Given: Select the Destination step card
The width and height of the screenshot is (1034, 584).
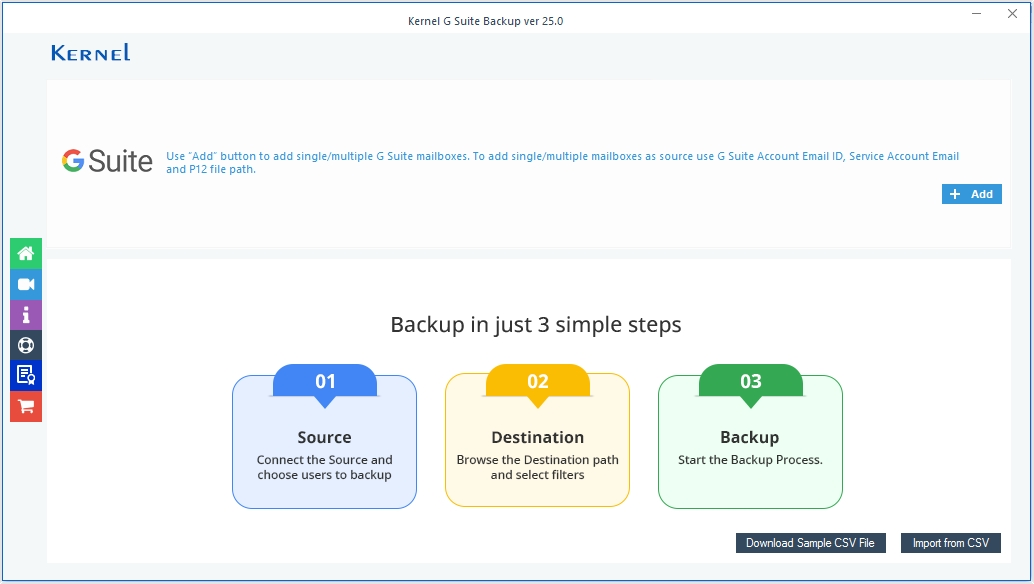Looking at the screenshot, I should pyautogui.click(x=537, y=444).
